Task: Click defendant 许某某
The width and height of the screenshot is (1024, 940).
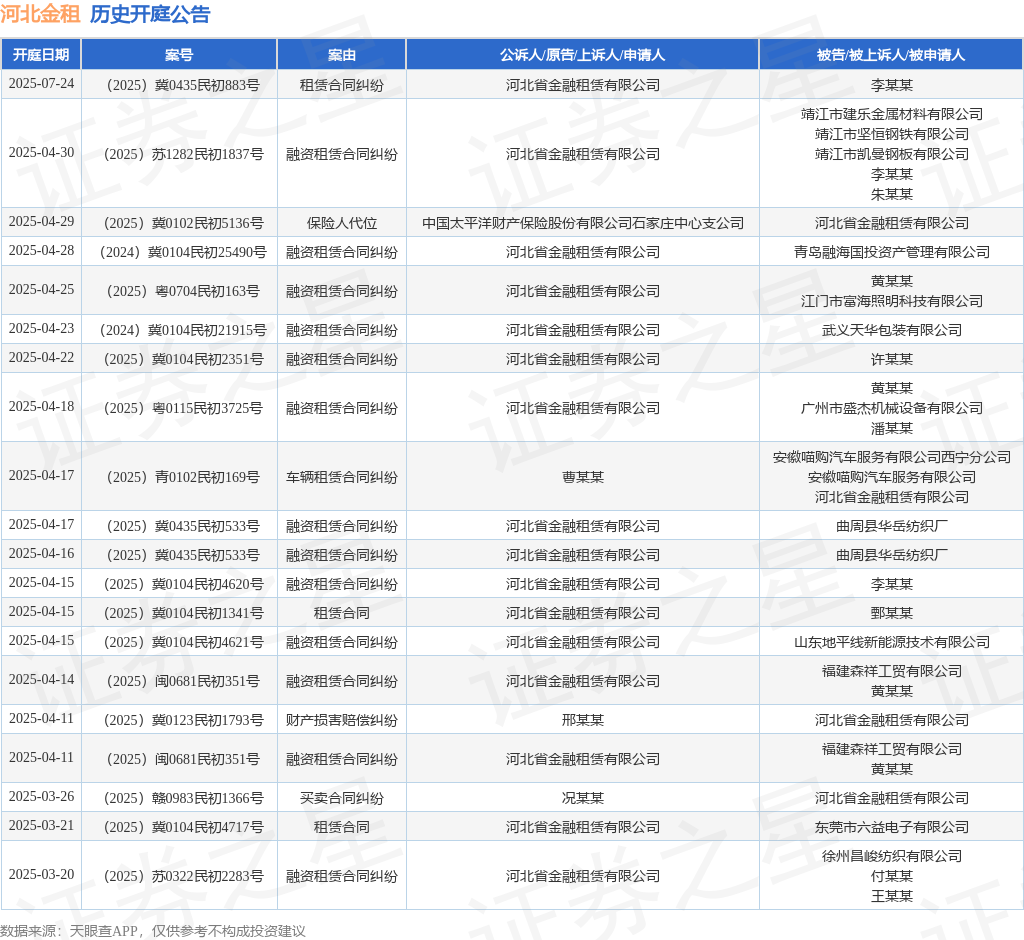Action: pos(891,359)
